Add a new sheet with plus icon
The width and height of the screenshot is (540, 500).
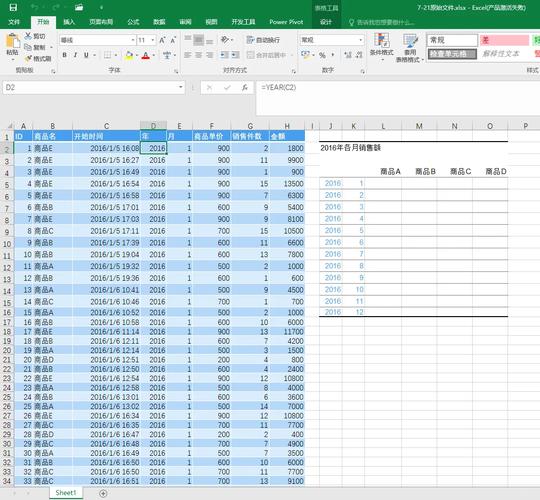click(103, 493)
